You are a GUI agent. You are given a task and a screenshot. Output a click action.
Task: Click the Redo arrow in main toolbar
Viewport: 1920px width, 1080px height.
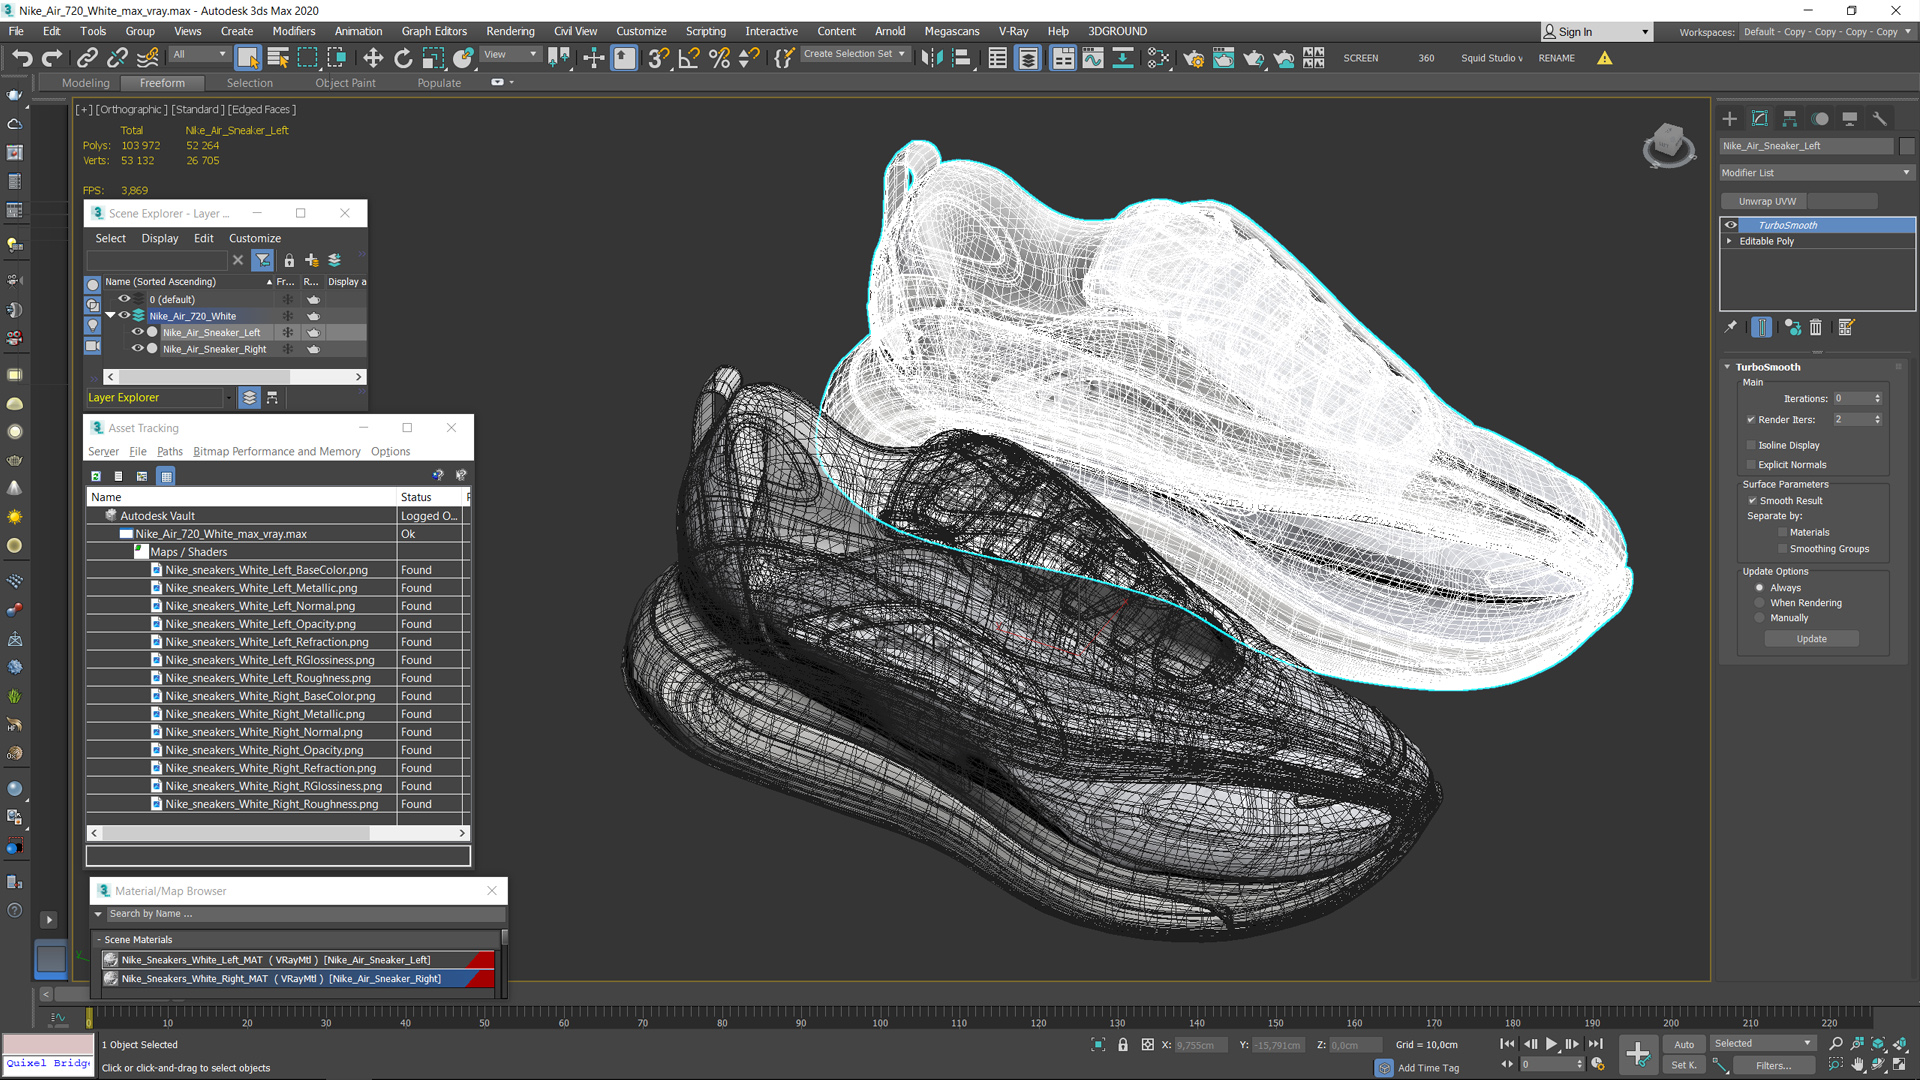point(52,58)
